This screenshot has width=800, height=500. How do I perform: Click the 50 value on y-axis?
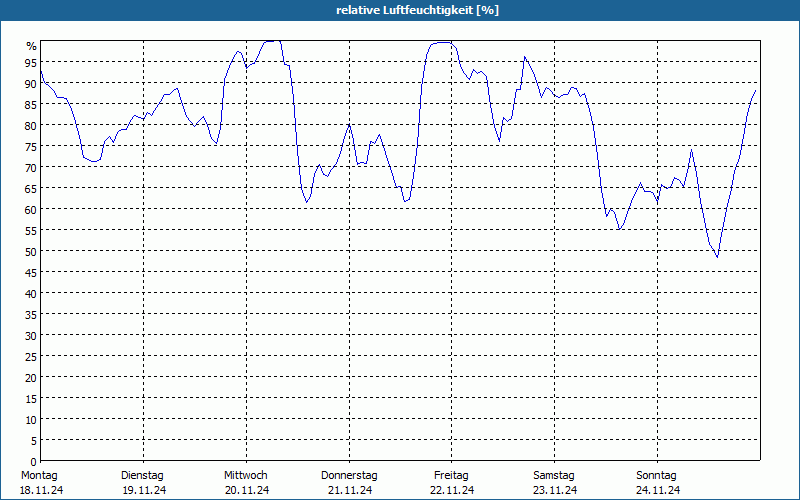[x=31, y=252]
